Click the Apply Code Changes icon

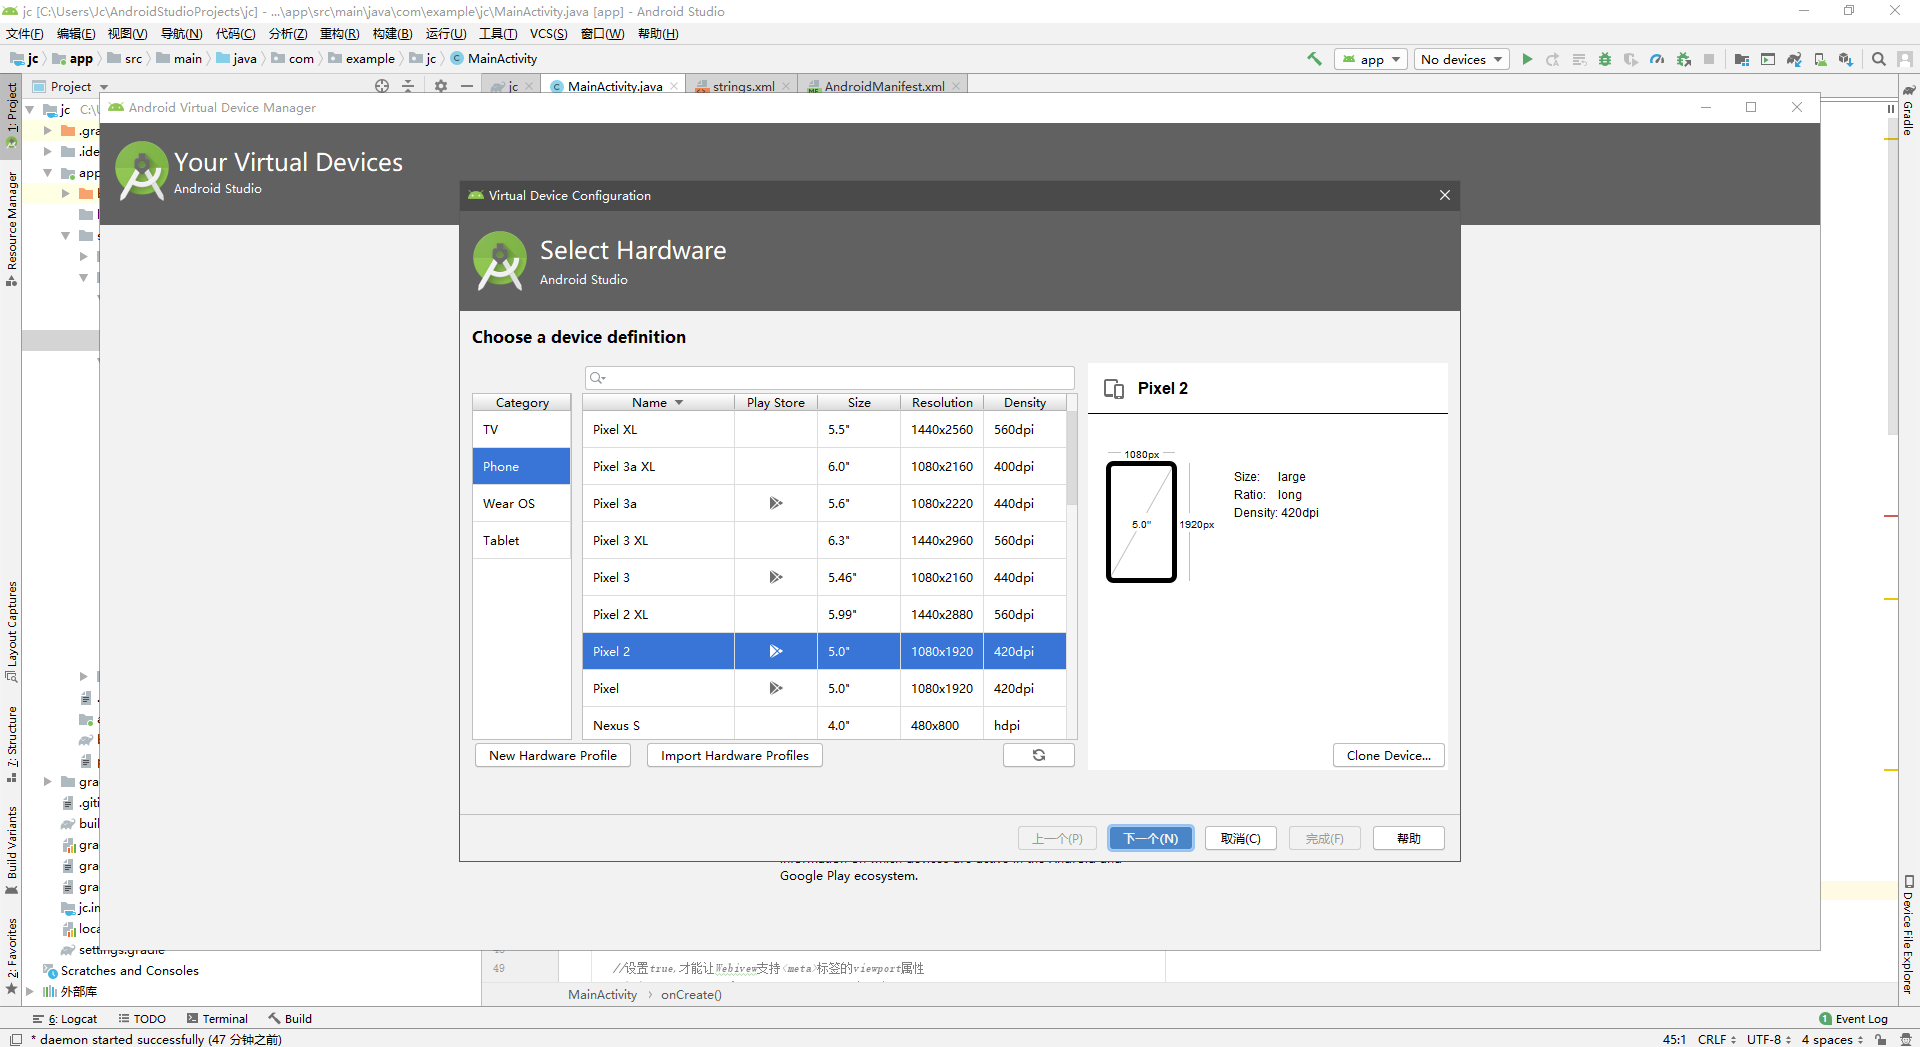click(x=1579, y=59)
